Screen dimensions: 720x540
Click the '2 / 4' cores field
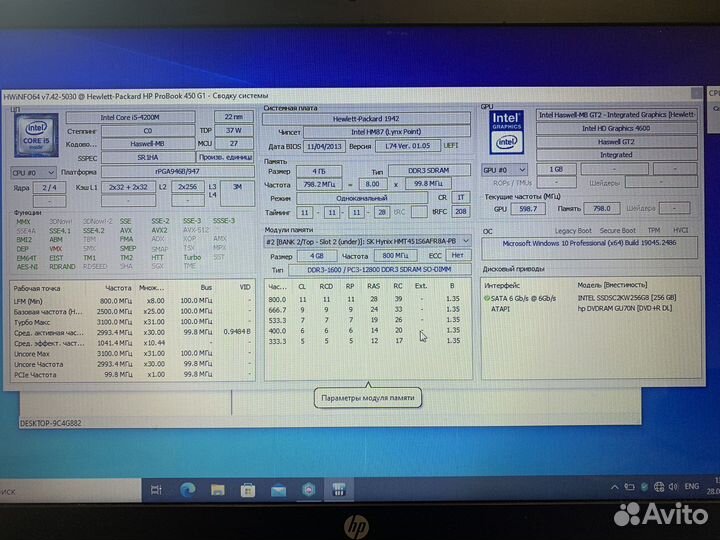tap(49, 187)
